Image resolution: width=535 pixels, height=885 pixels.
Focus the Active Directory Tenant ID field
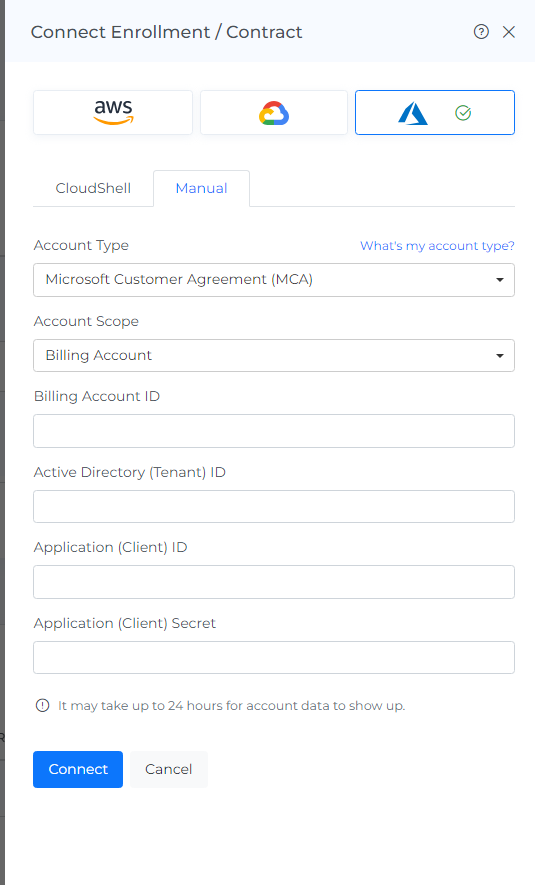point(274,506)
